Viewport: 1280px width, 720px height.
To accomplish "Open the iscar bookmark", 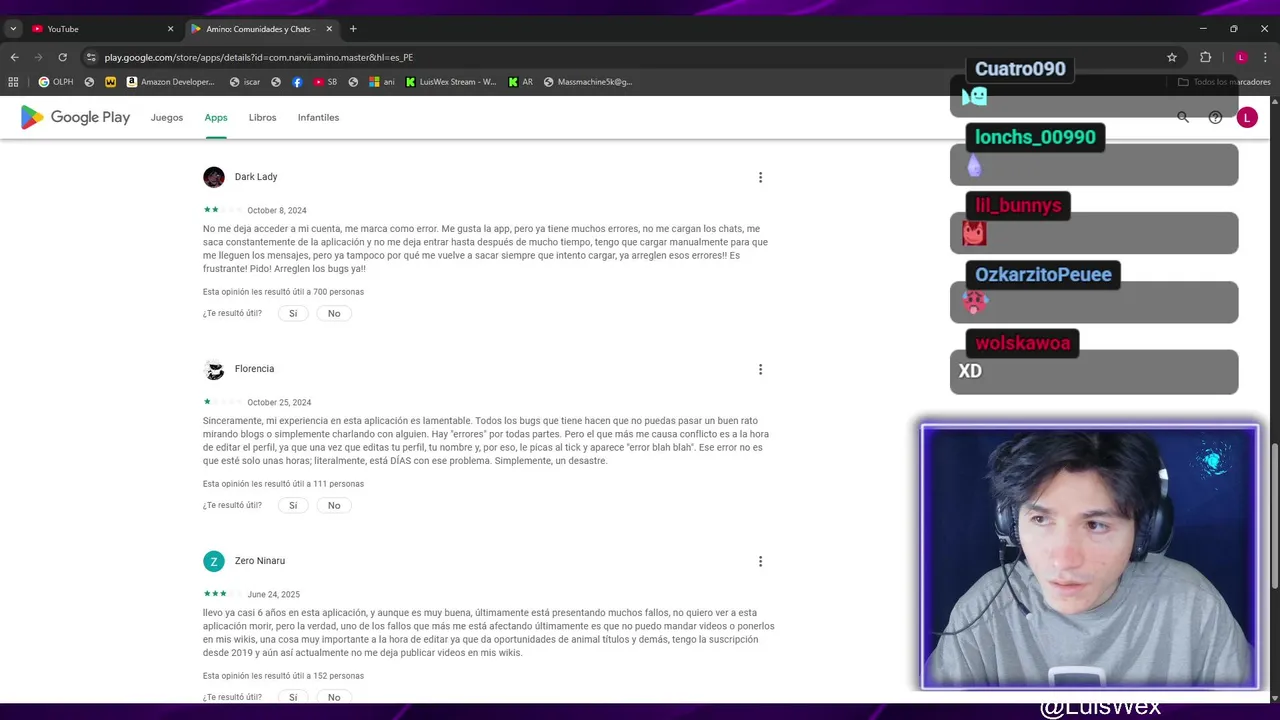I will 245,82.
